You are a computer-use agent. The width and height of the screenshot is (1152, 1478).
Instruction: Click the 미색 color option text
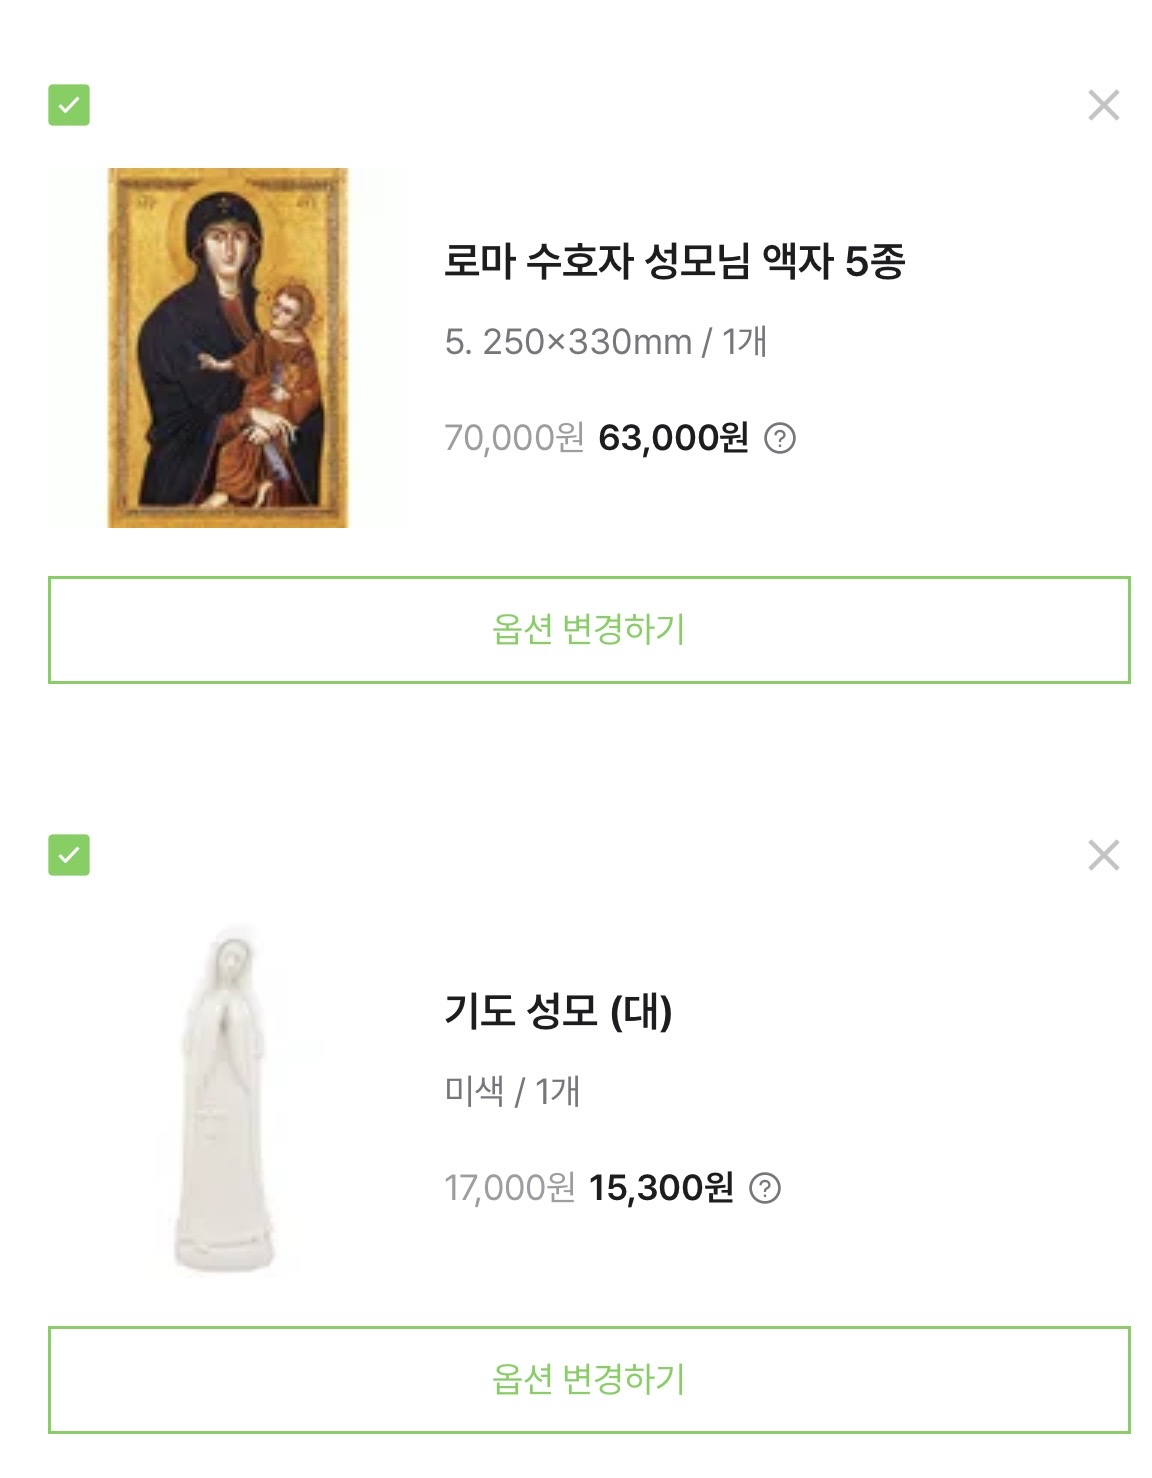(x=474, y=1091)
